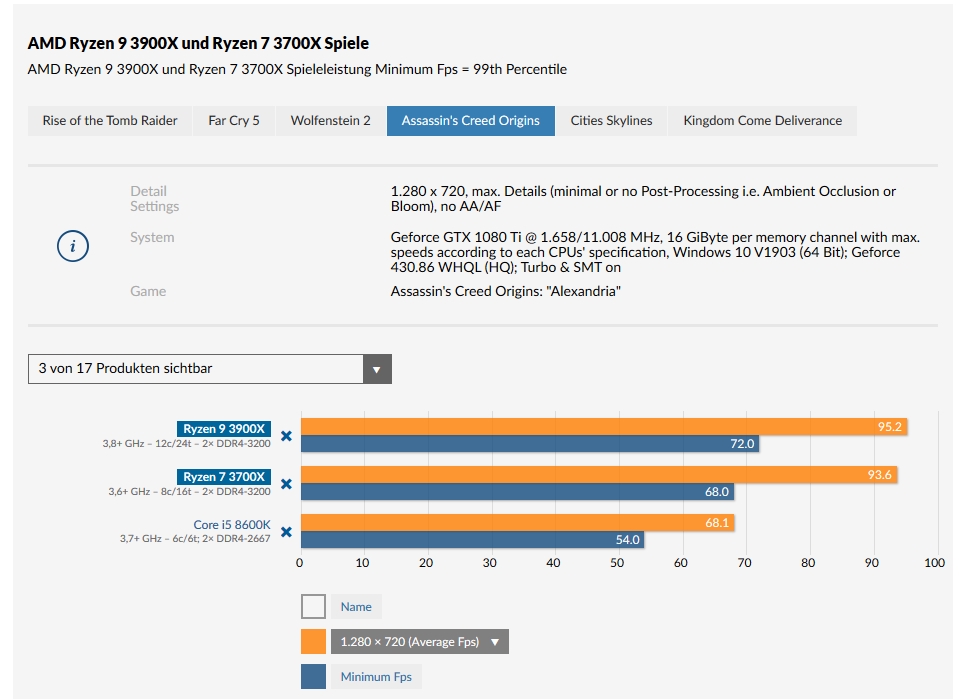Select the Wolfenstein 2 tab
This screenshot has width=959, height=699.
(330, 120)
